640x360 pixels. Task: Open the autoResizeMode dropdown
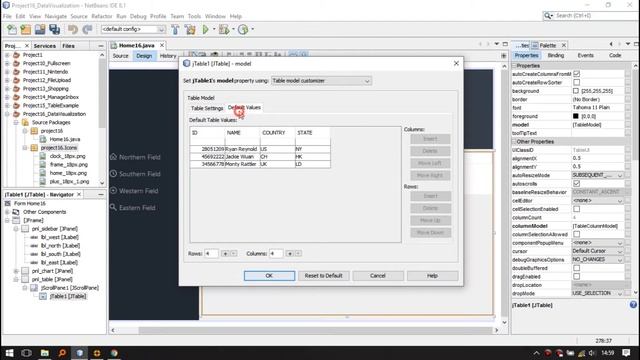598,175
